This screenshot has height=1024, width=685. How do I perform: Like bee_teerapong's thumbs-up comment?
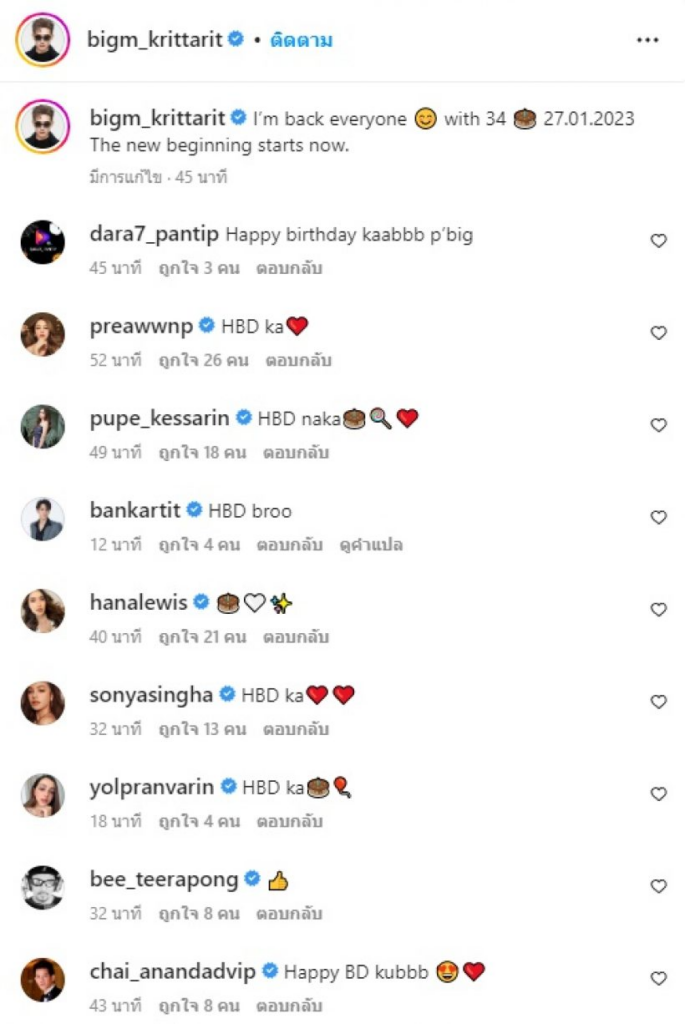[x=658, y=886]
